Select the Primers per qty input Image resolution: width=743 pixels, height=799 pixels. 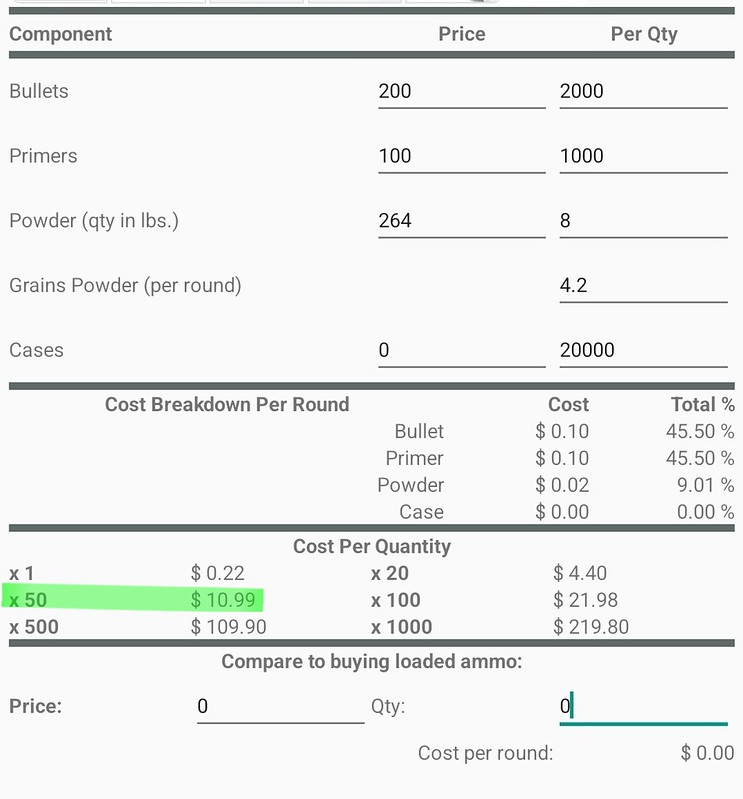coord(643,157)
